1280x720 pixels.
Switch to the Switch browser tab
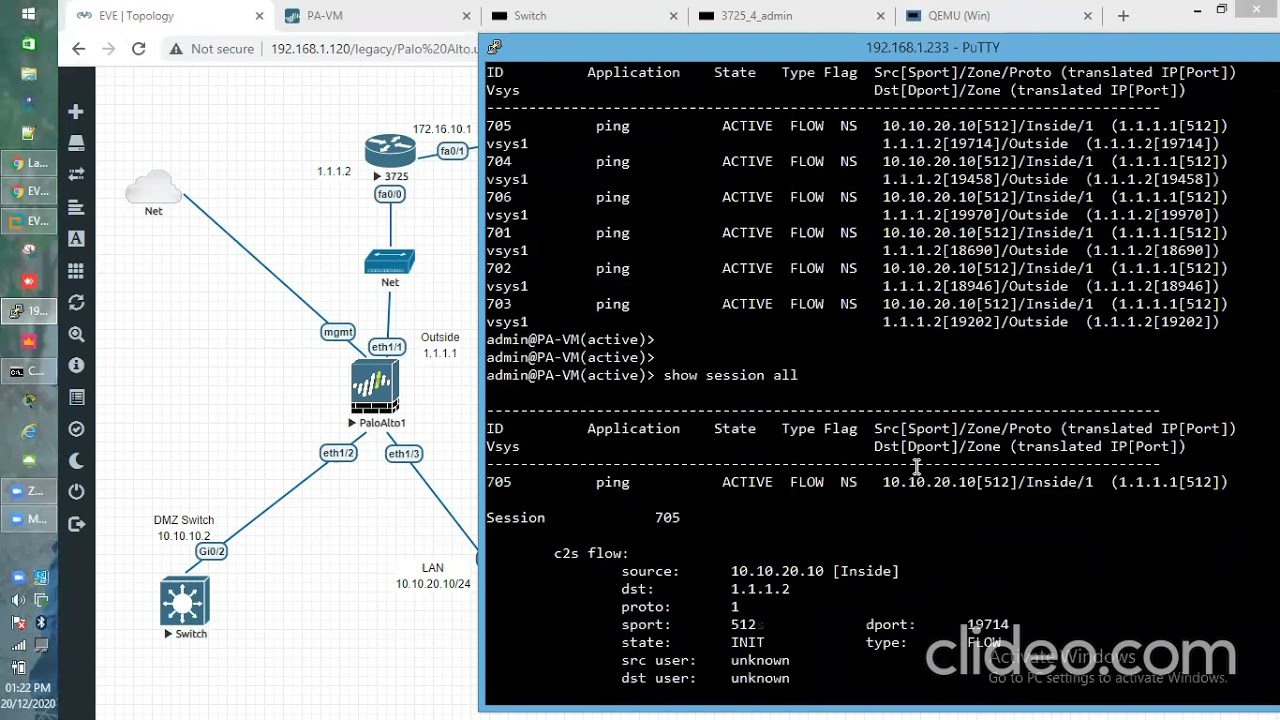[585, 16]
